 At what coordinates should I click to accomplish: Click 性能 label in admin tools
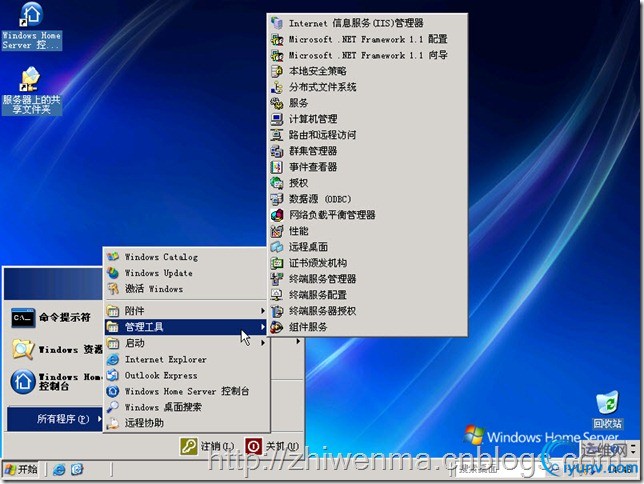pyautogui.click(x=299, y=231)
